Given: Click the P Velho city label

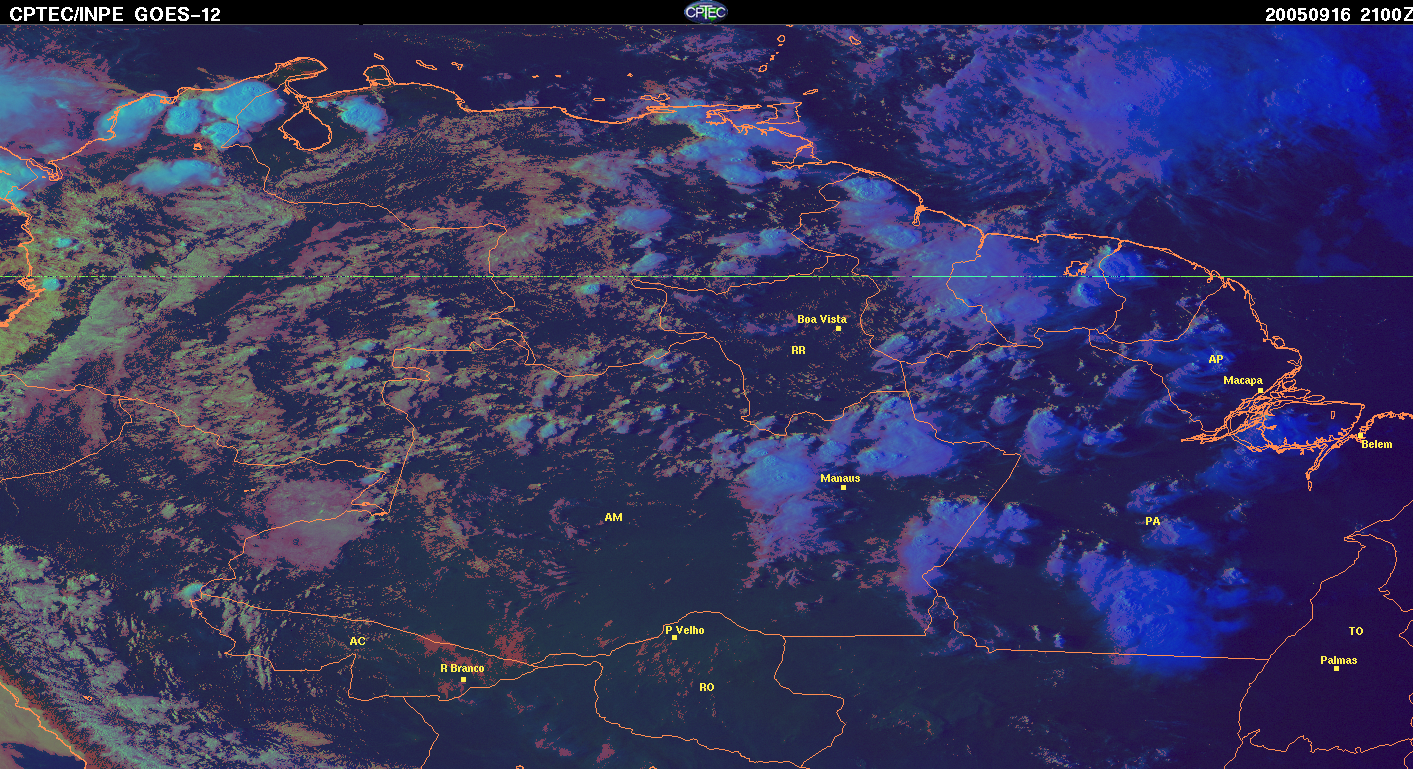Looking at the screenshot, I should tap(685, 630).
